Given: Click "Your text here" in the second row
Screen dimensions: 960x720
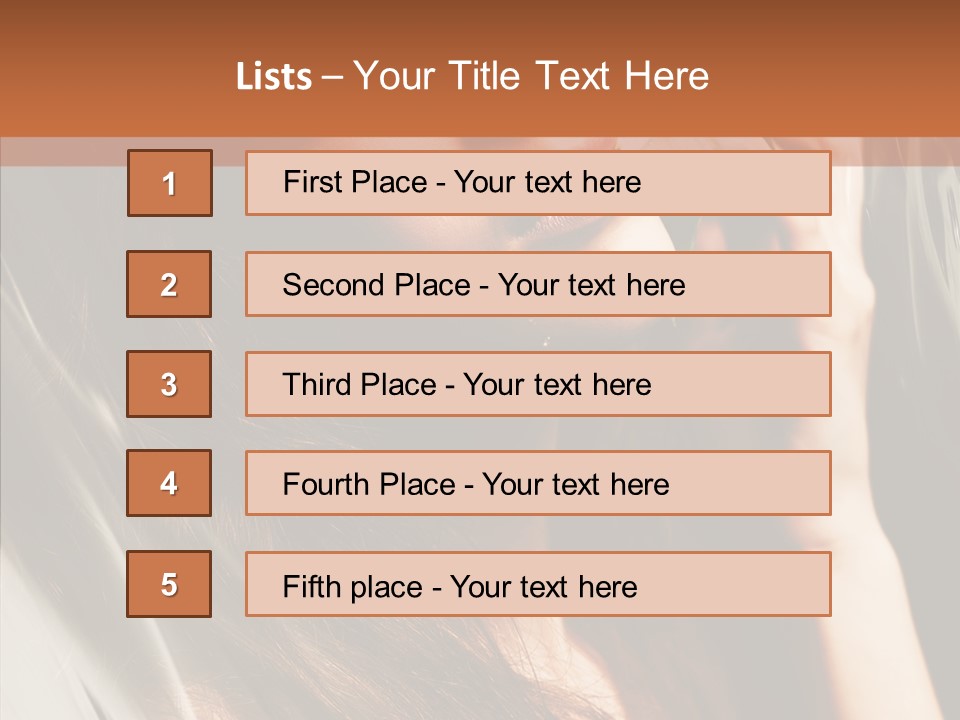Looking at the screenshot, I should 591,285.
